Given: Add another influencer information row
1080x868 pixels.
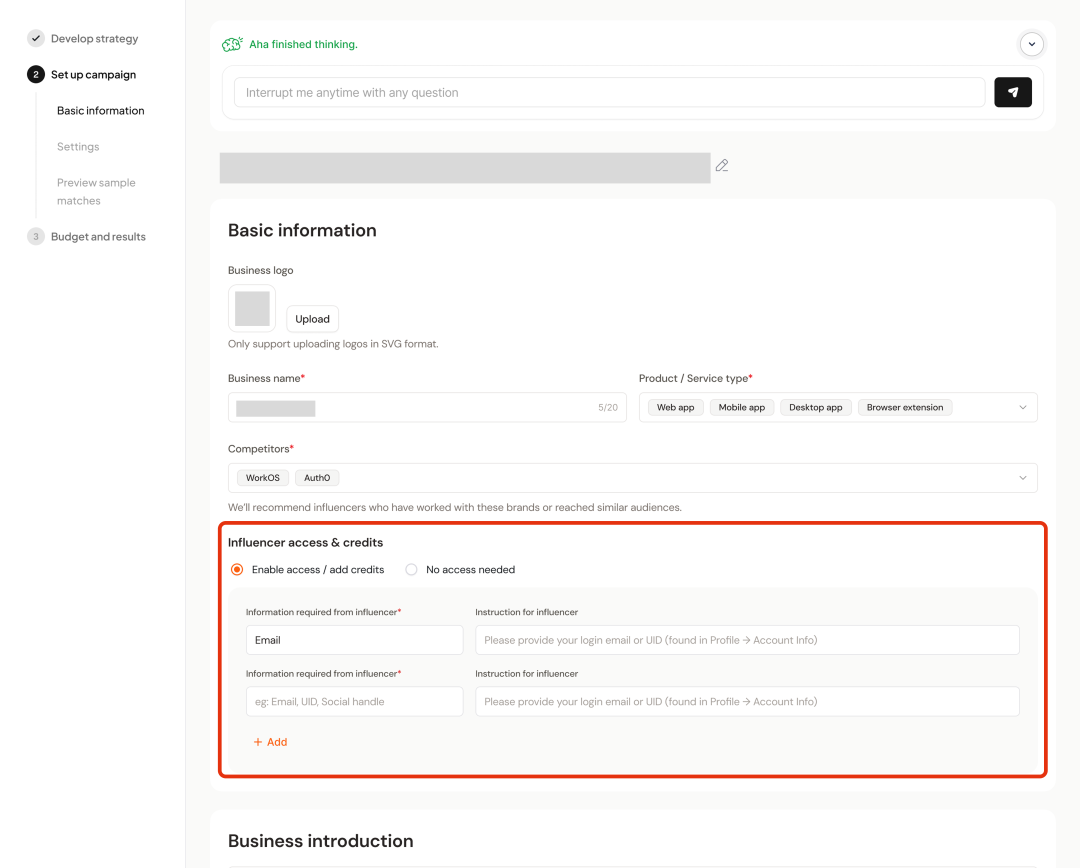Looking at the screenshot, I should click(x=270, y=742).
